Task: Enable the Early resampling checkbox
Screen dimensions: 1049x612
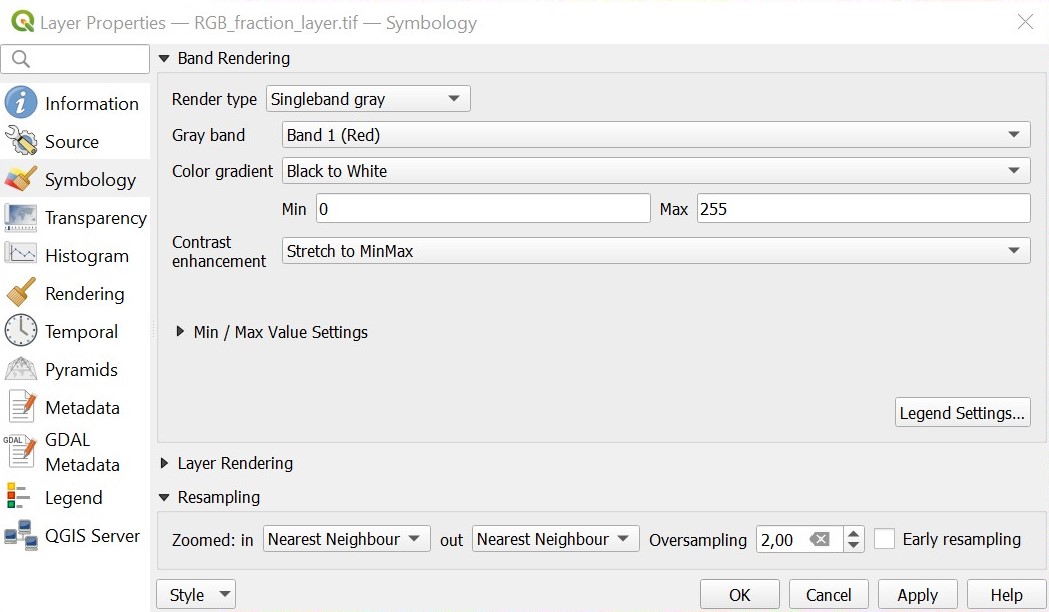Action: [884, 539]
